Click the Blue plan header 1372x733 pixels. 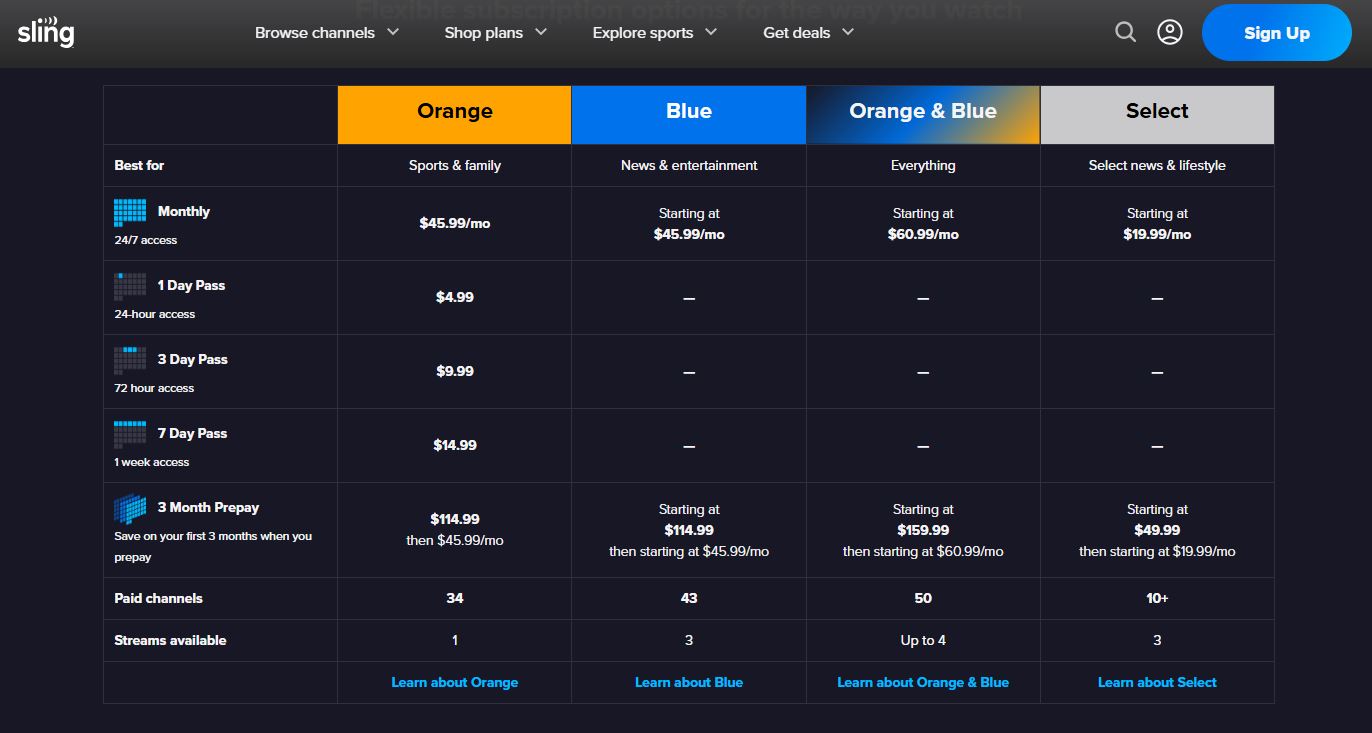pyautogui.click(x=689, y=115)
